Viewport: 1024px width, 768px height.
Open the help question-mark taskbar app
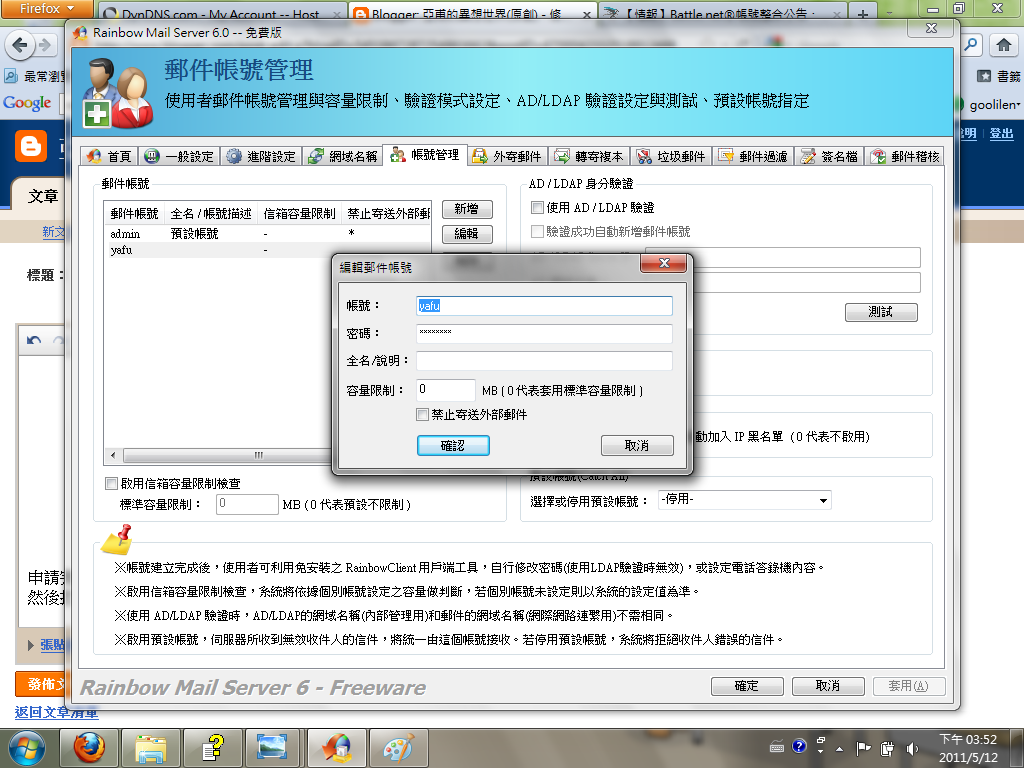(x=212, y=748)
